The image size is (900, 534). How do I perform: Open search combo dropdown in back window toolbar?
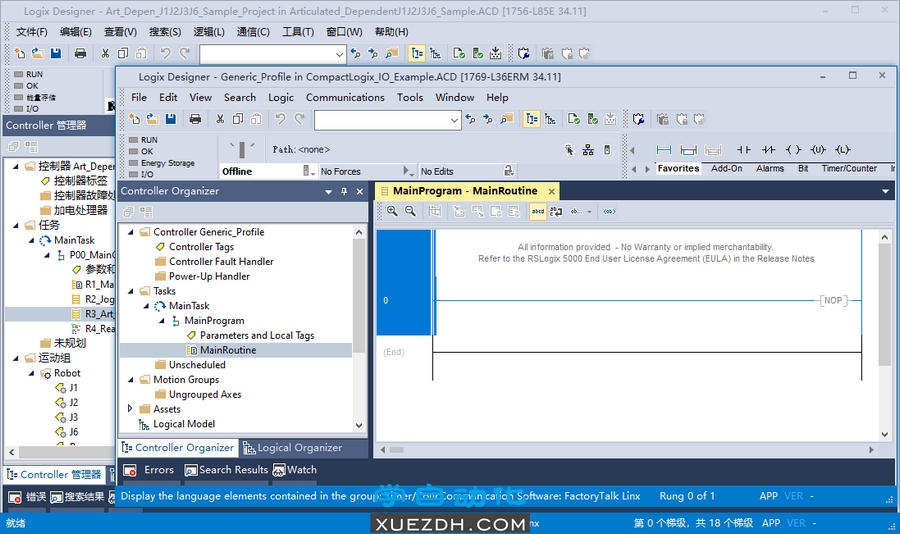pos(339,55)
